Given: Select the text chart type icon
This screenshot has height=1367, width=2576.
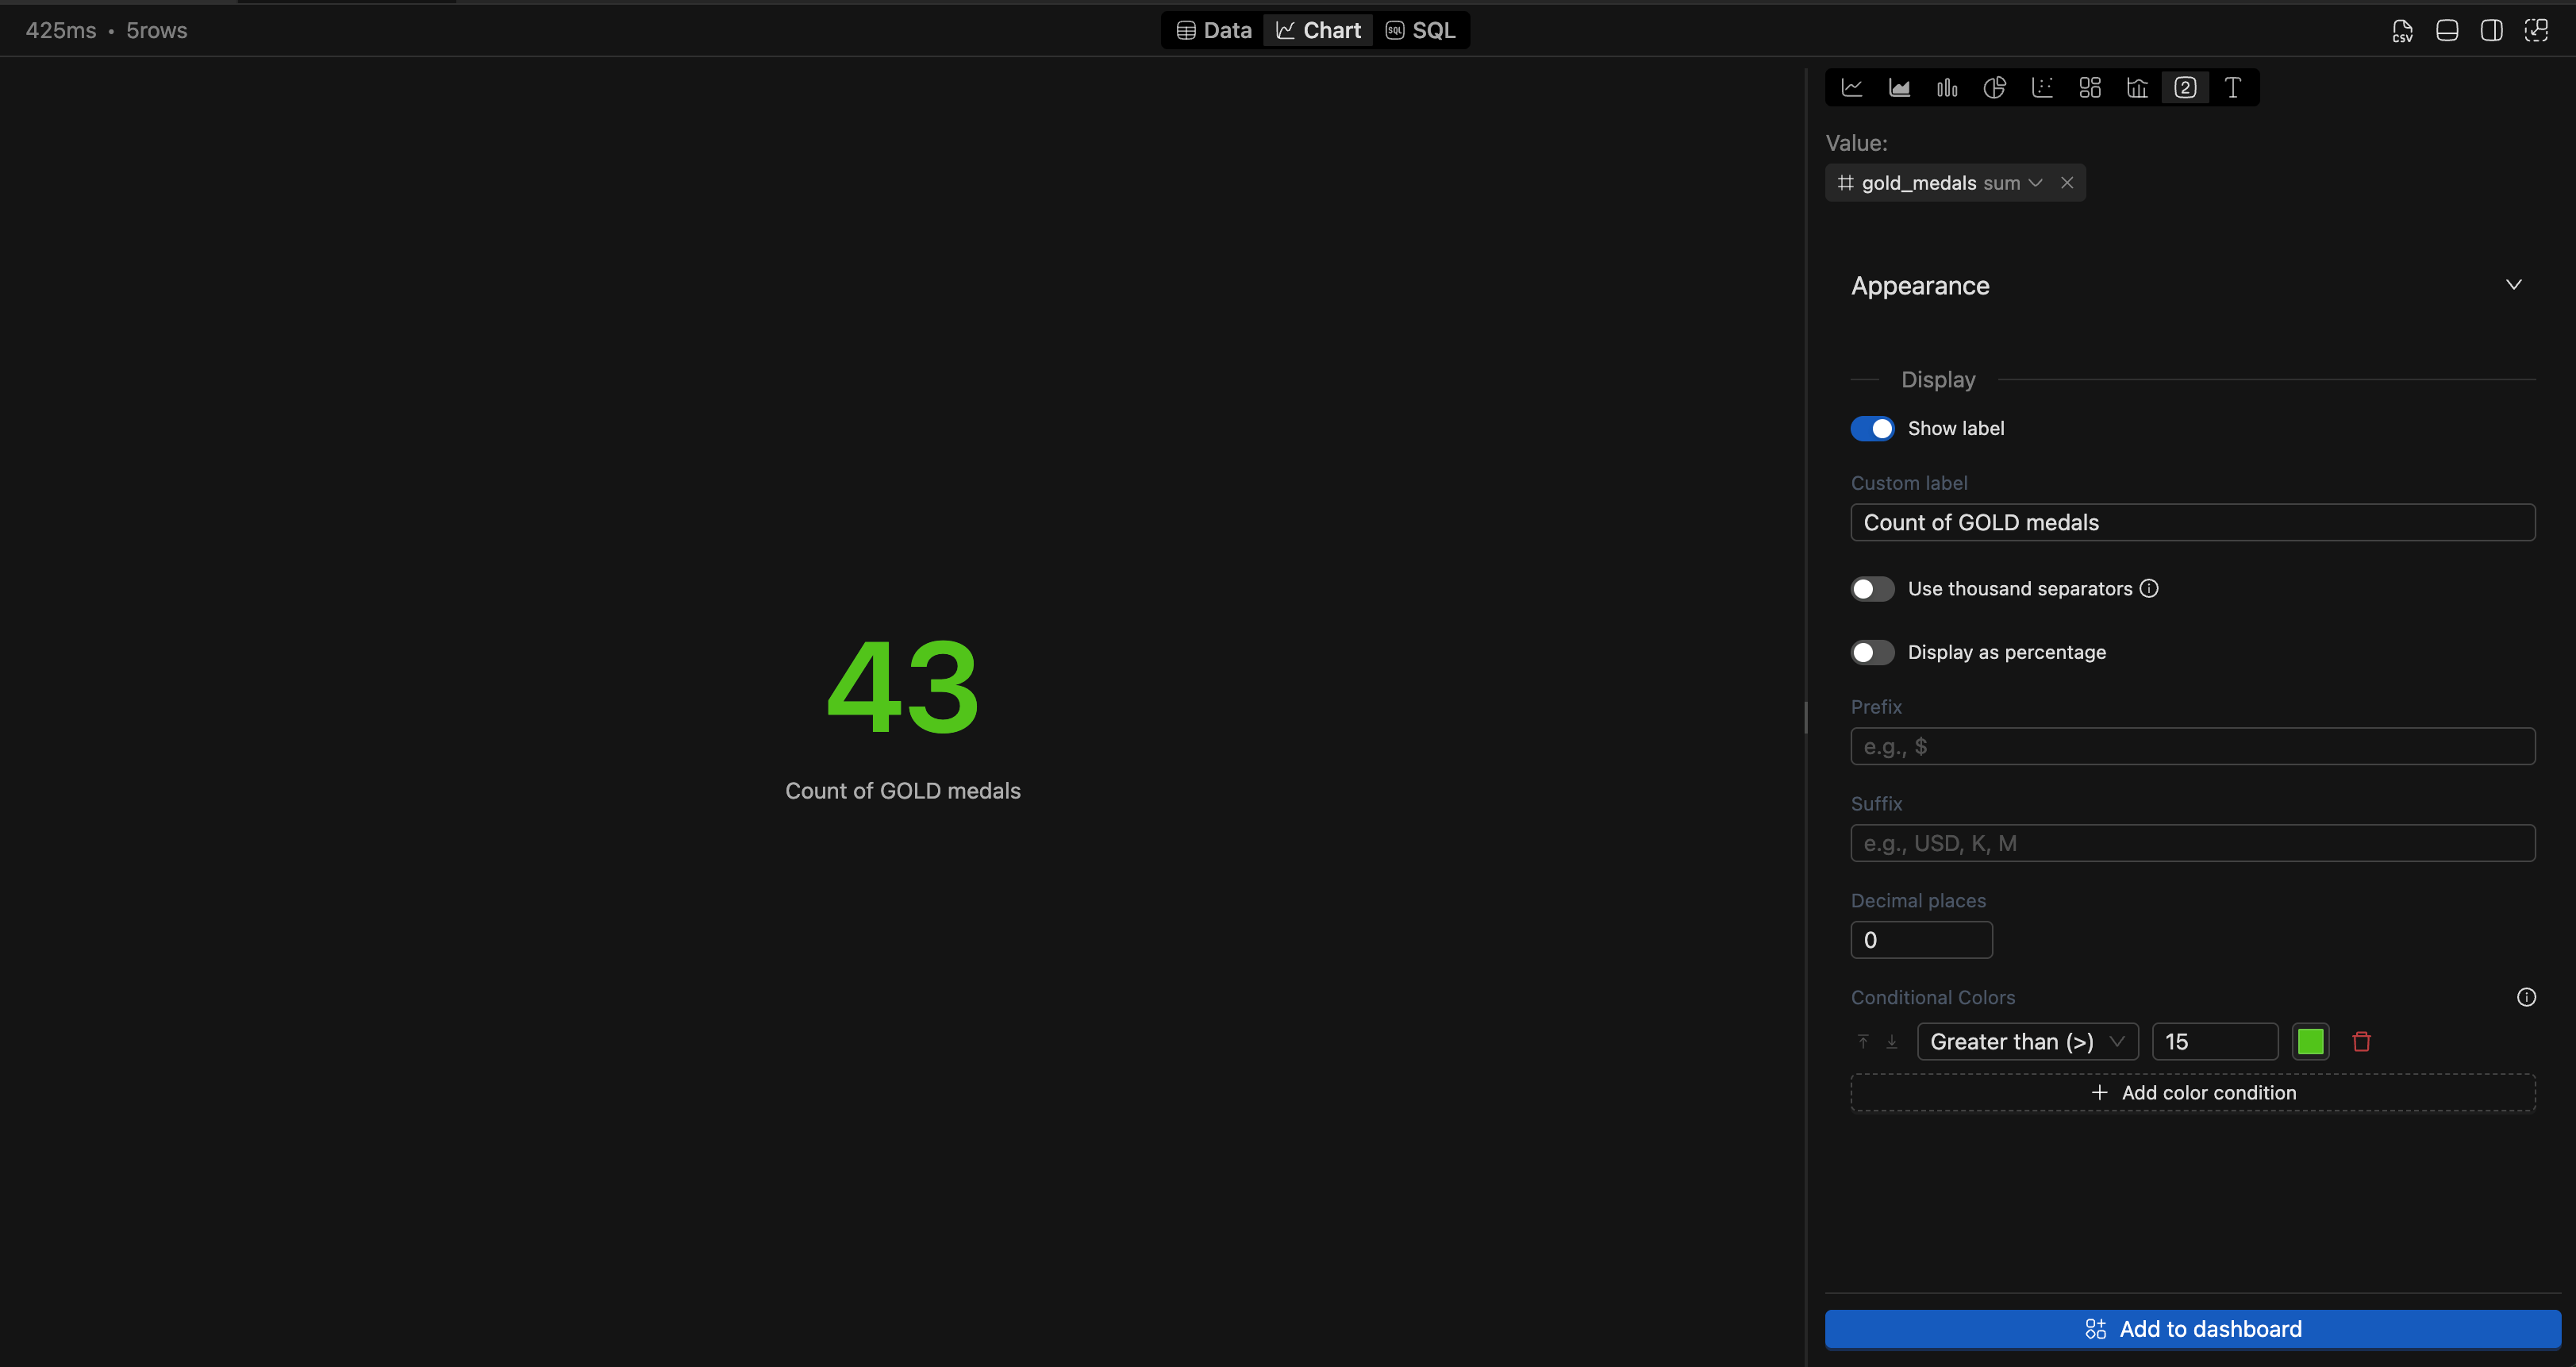Looking at the screenshot, I should point(2232,88).
